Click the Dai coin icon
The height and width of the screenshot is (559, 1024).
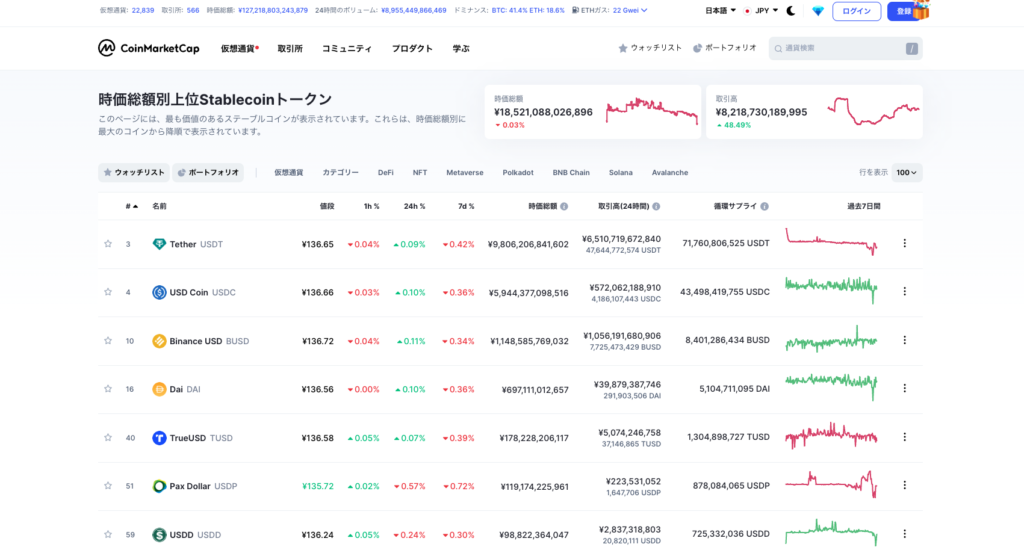[x=159, y=389]
